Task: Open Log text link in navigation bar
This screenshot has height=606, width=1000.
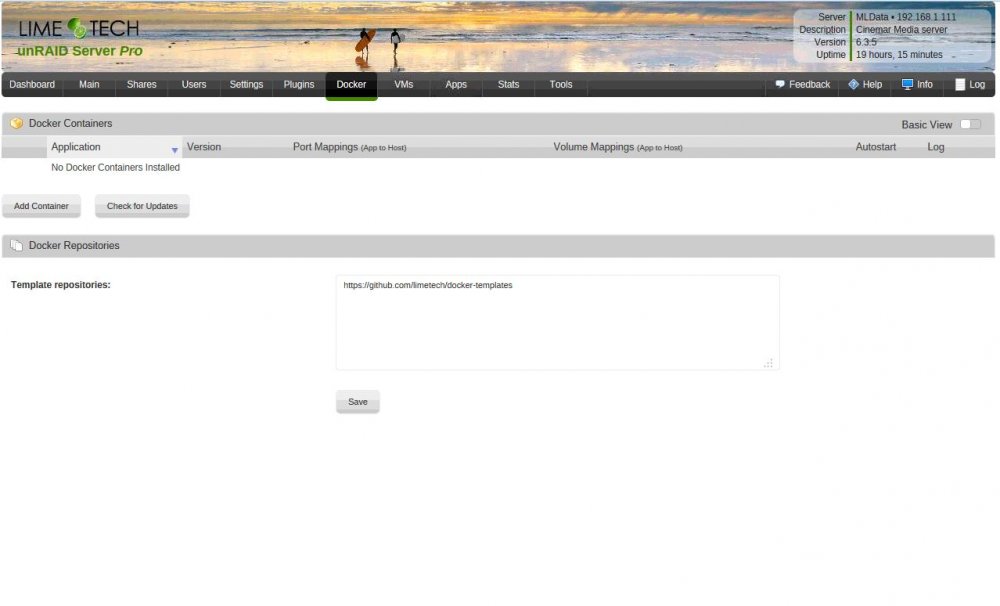Action: (x=977, y=85)
